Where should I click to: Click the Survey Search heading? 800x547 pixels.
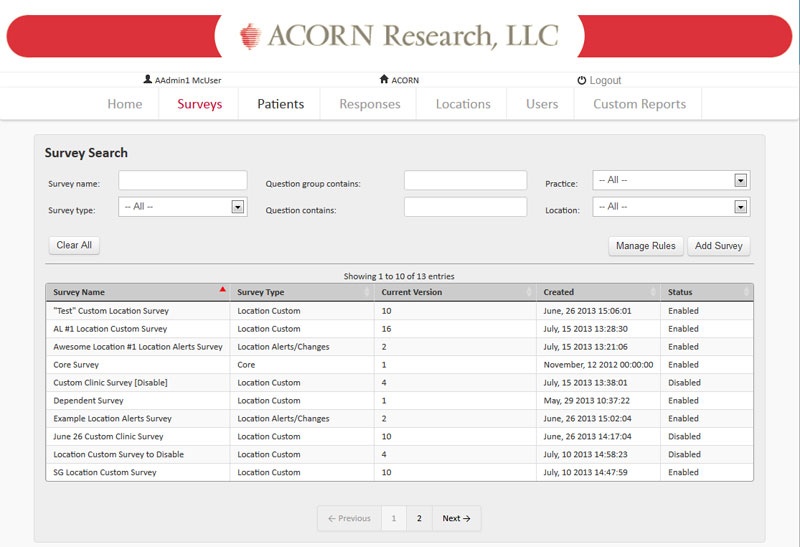tap(86, 153)
